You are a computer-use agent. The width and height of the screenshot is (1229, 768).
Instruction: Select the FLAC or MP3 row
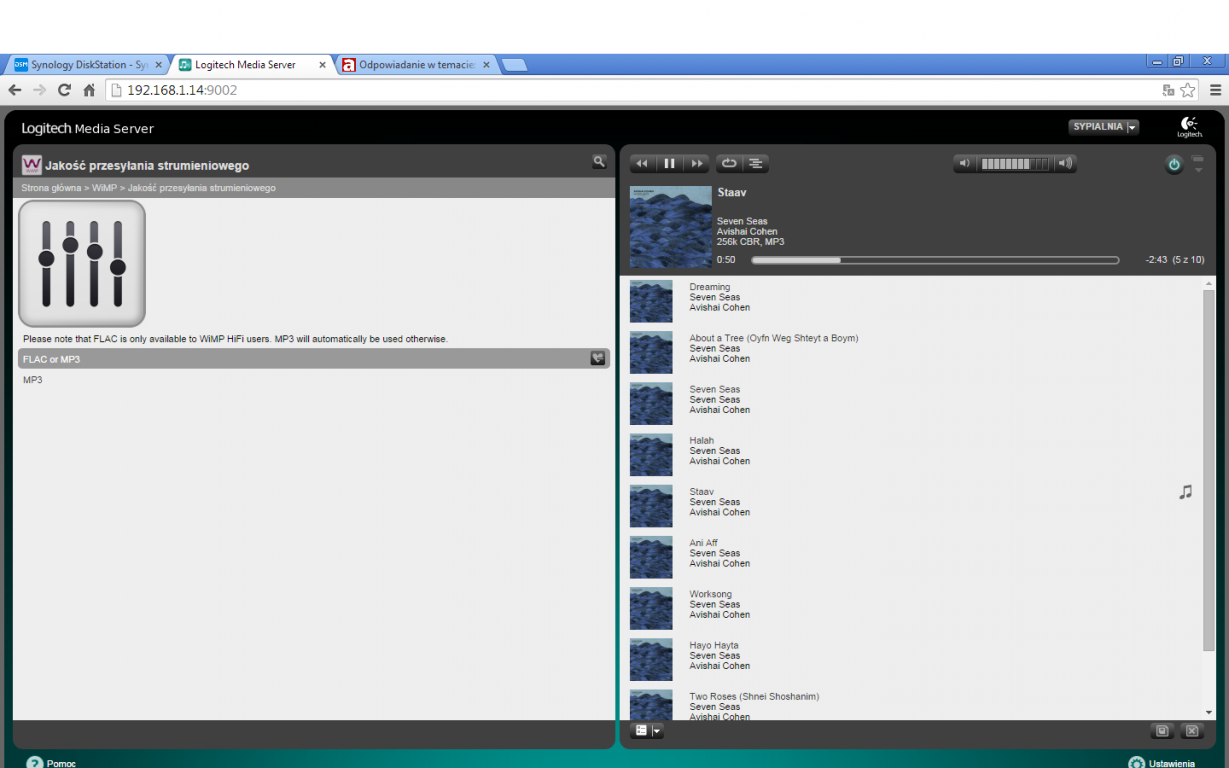pyautogui.click(x=314, y=359)
